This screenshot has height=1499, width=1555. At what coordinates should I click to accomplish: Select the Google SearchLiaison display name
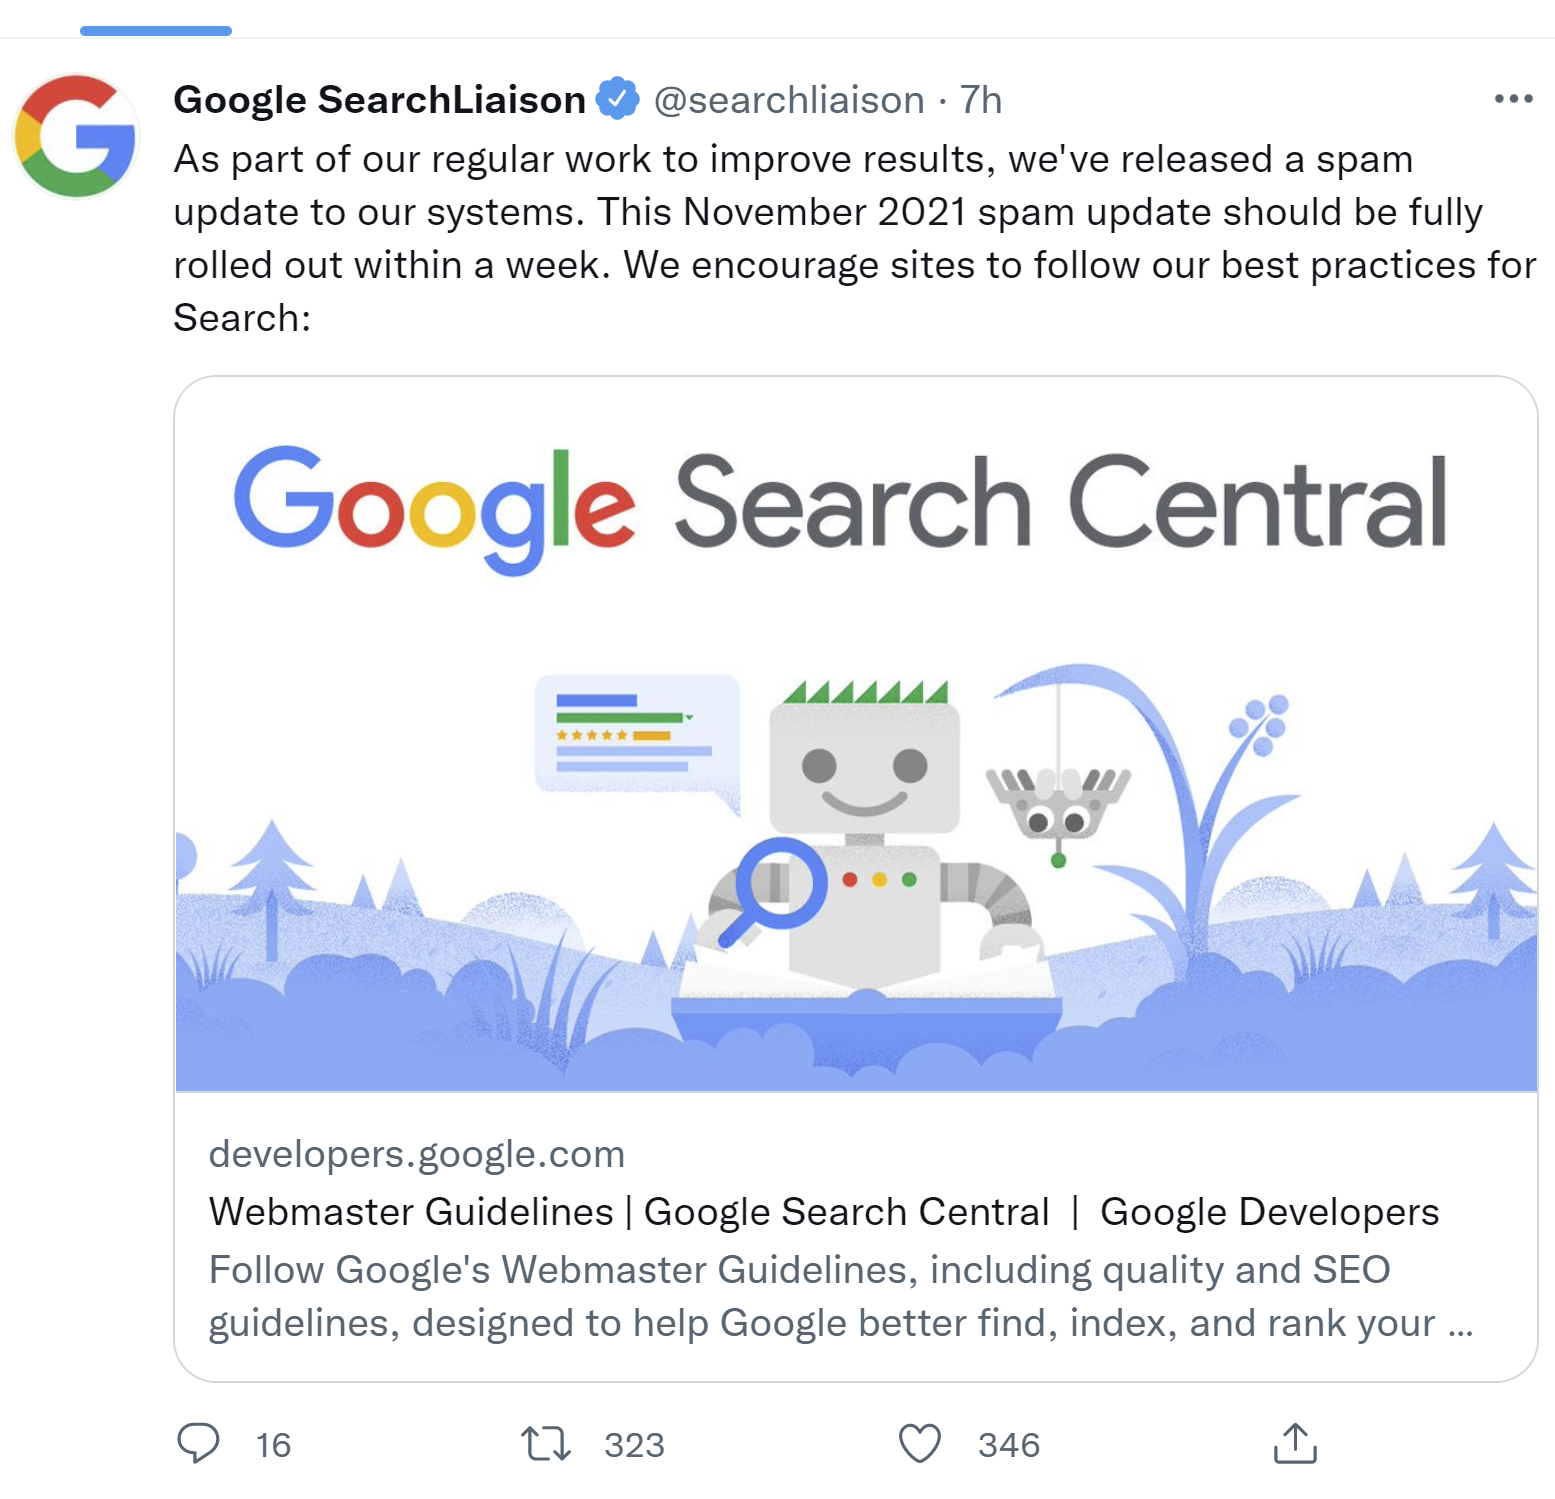pyautogui.click(x=380, y=99)
